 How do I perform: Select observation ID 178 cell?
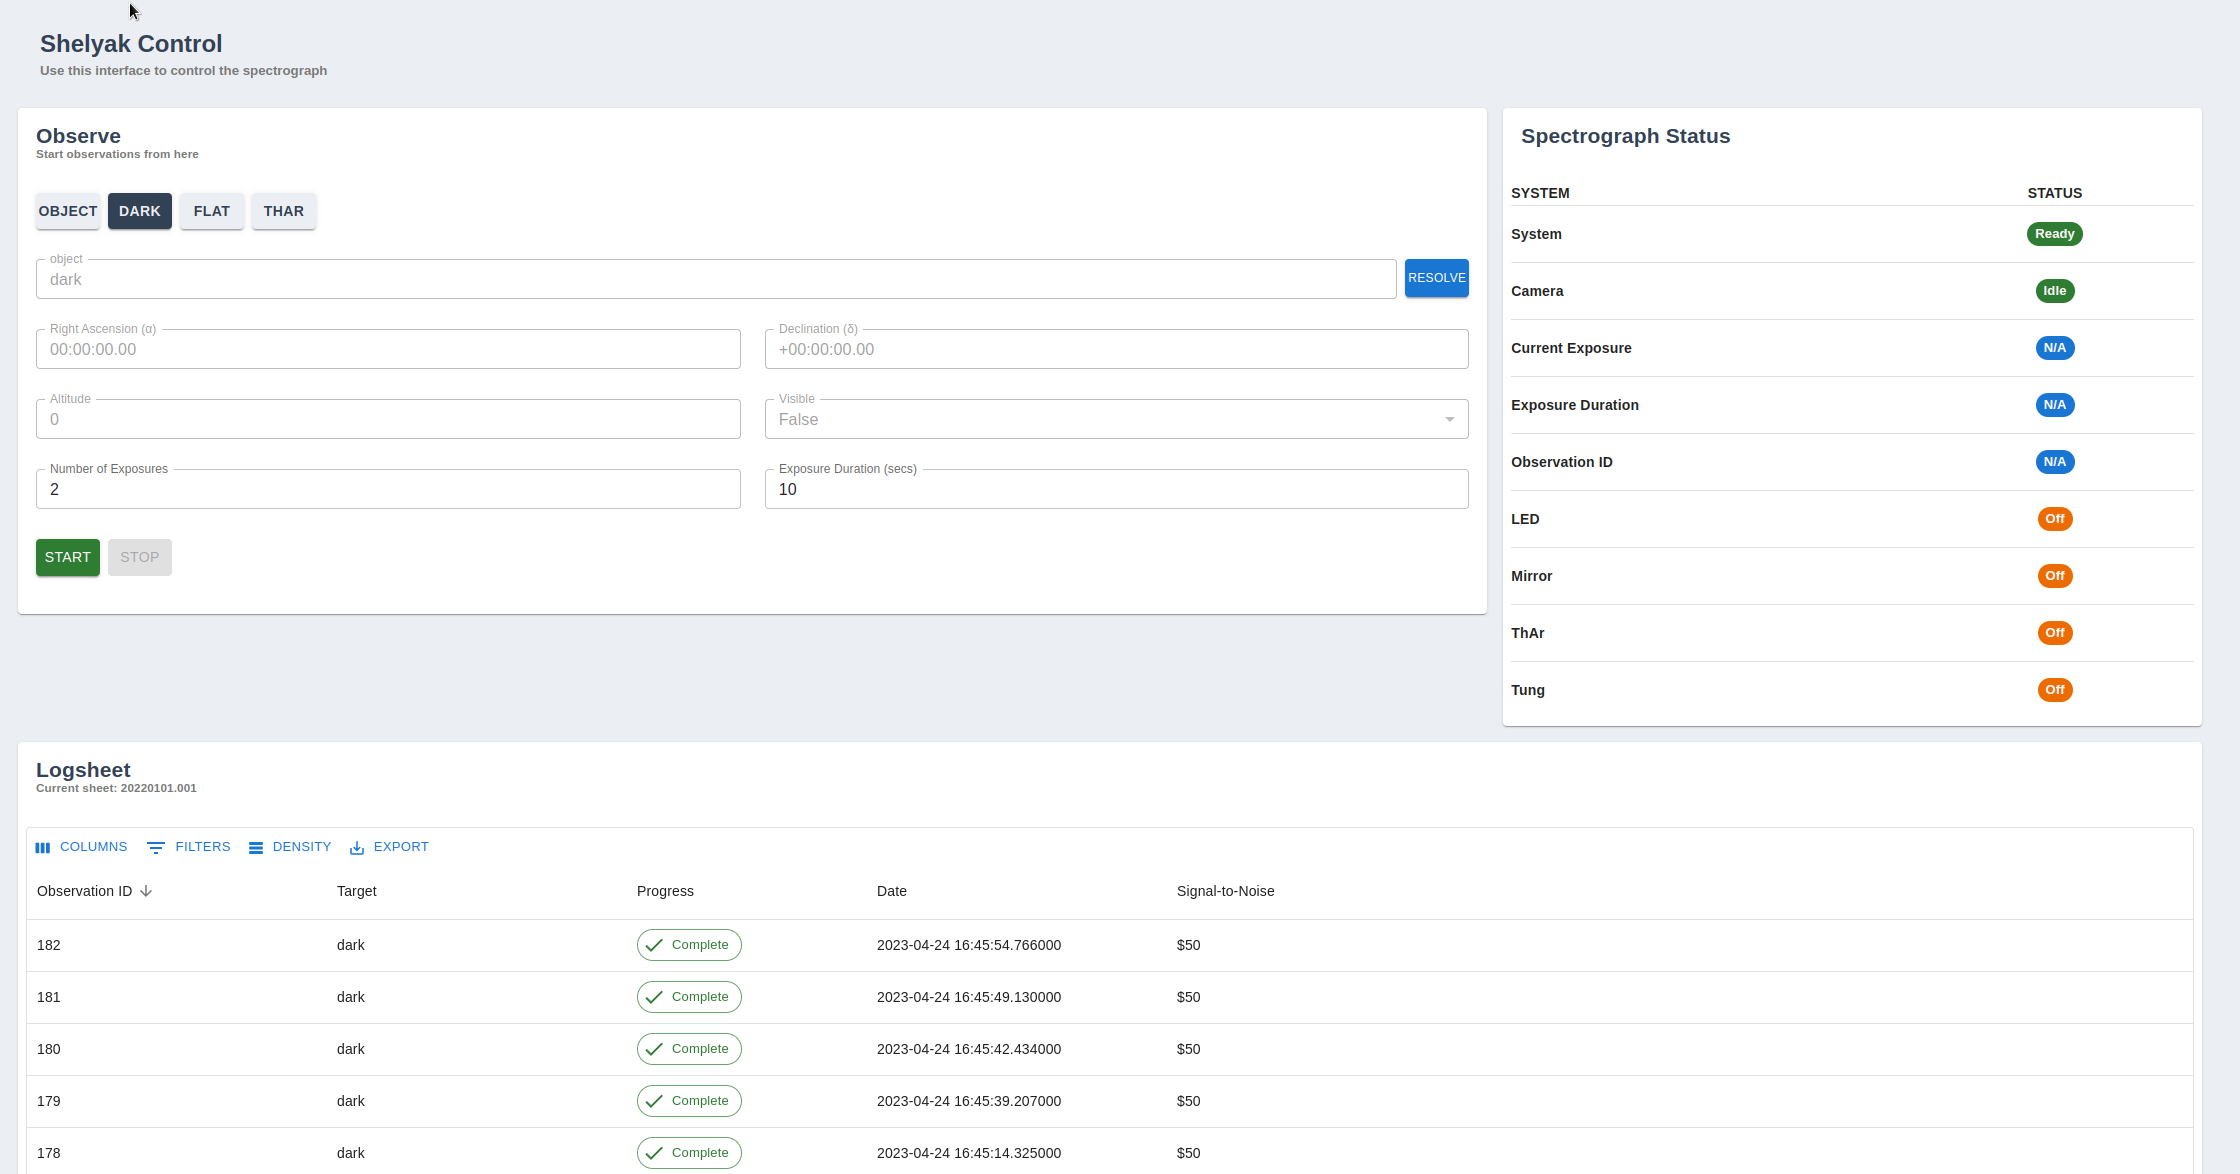(49, 1153)
